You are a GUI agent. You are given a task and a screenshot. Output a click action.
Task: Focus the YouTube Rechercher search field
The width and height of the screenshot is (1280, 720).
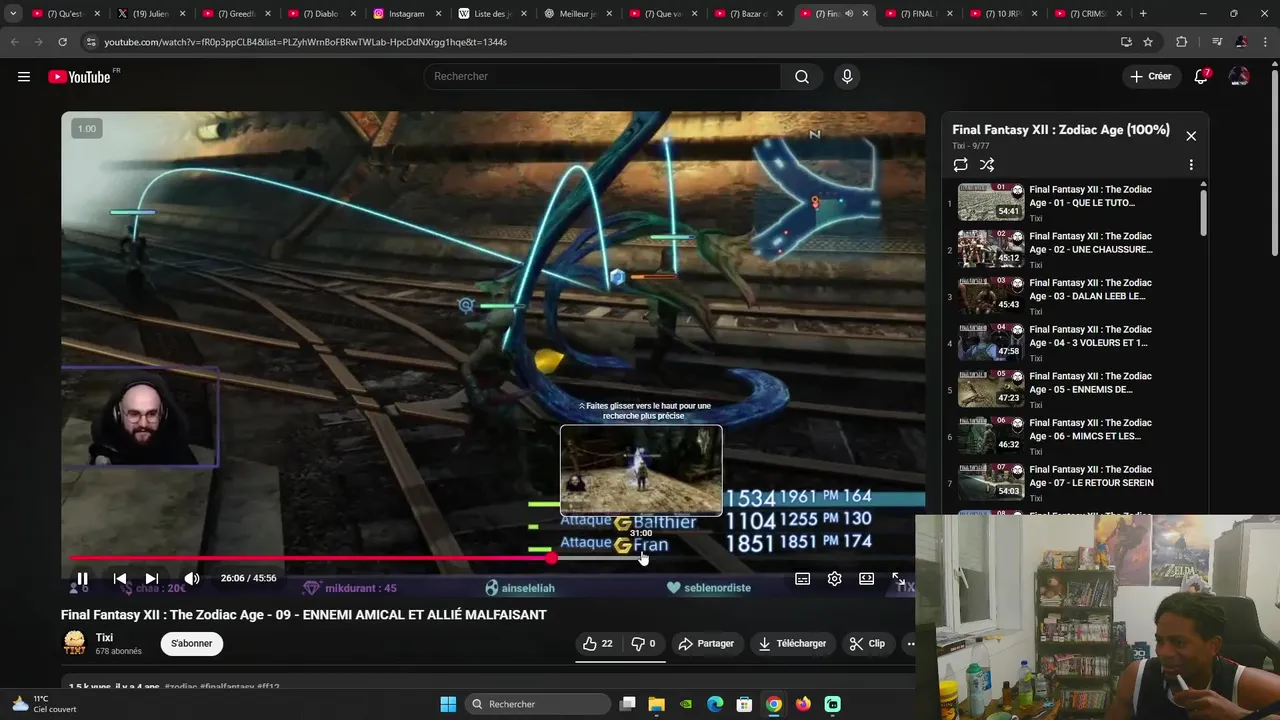604,77
